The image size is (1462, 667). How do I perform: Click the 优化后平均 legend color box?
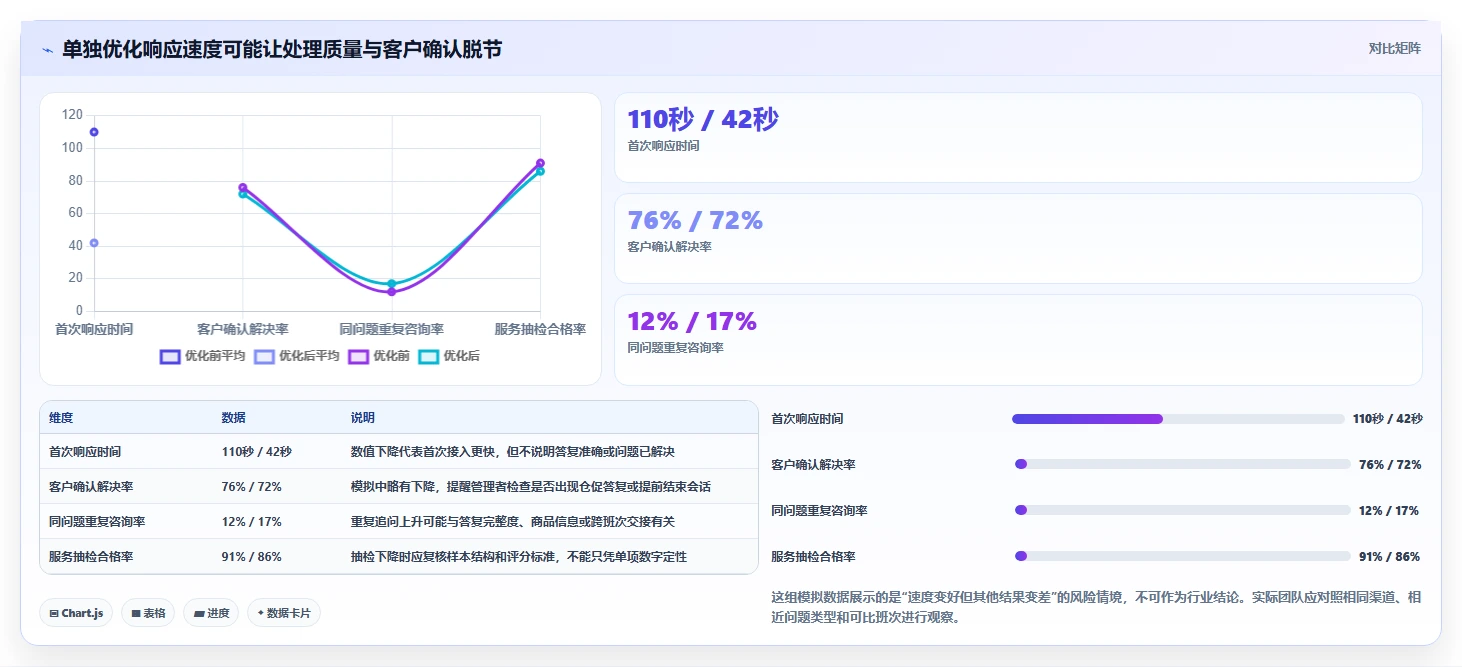click(x=265, y=356)
